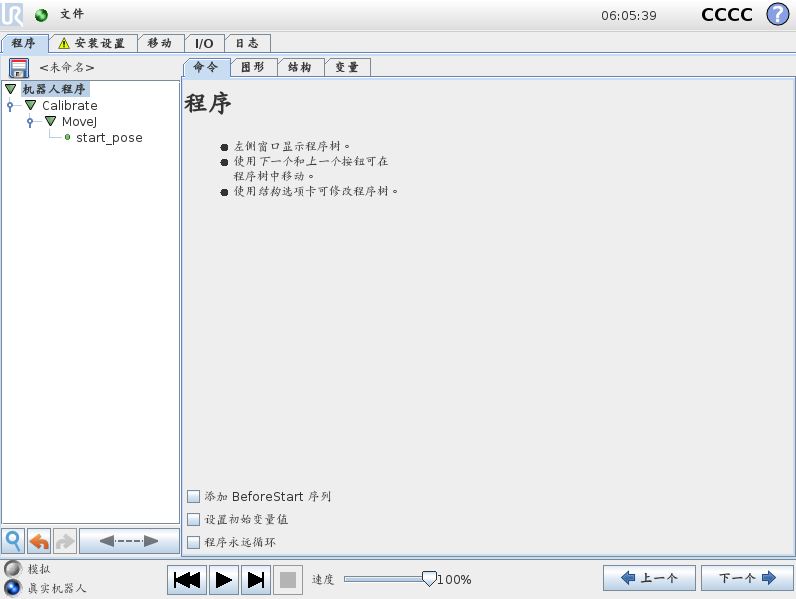Click the 程序 heading in the command panel
The width and height of the screenshot is (796, 599).
(x=208, y=103)
